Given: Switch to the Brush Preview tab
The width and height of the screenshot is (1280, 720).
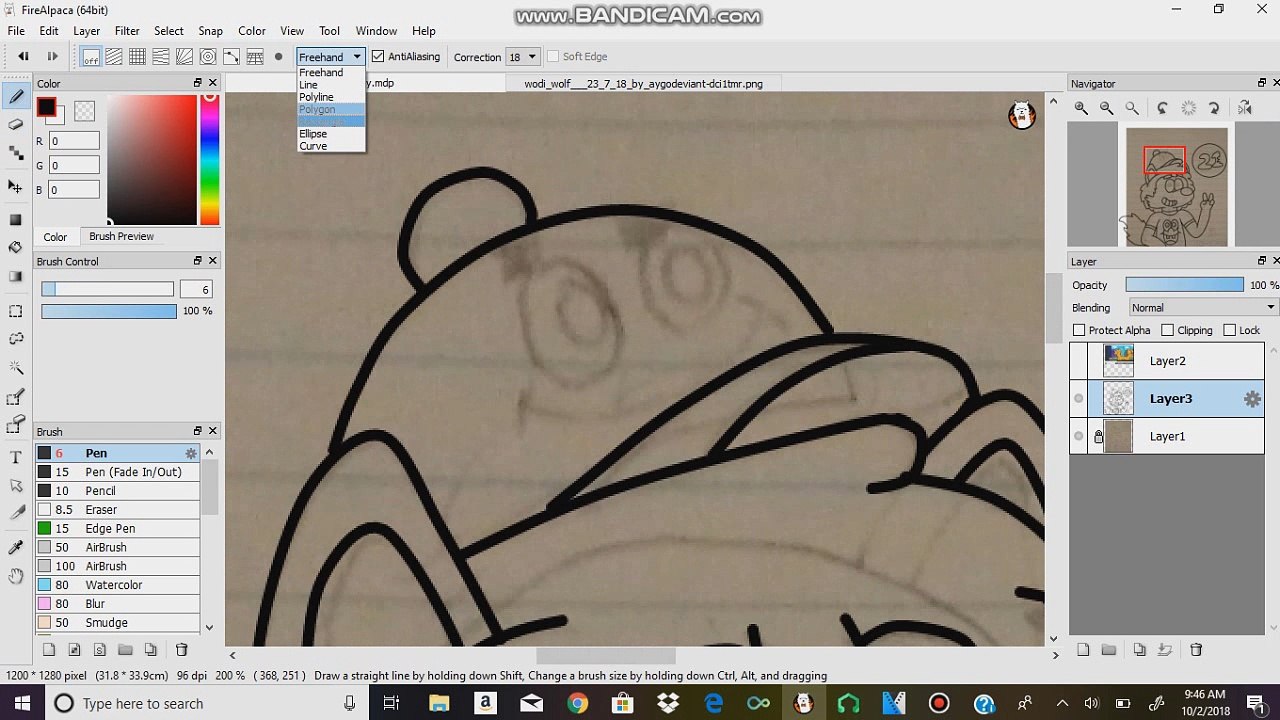Looking at the screenshot, I should point(121,237).
